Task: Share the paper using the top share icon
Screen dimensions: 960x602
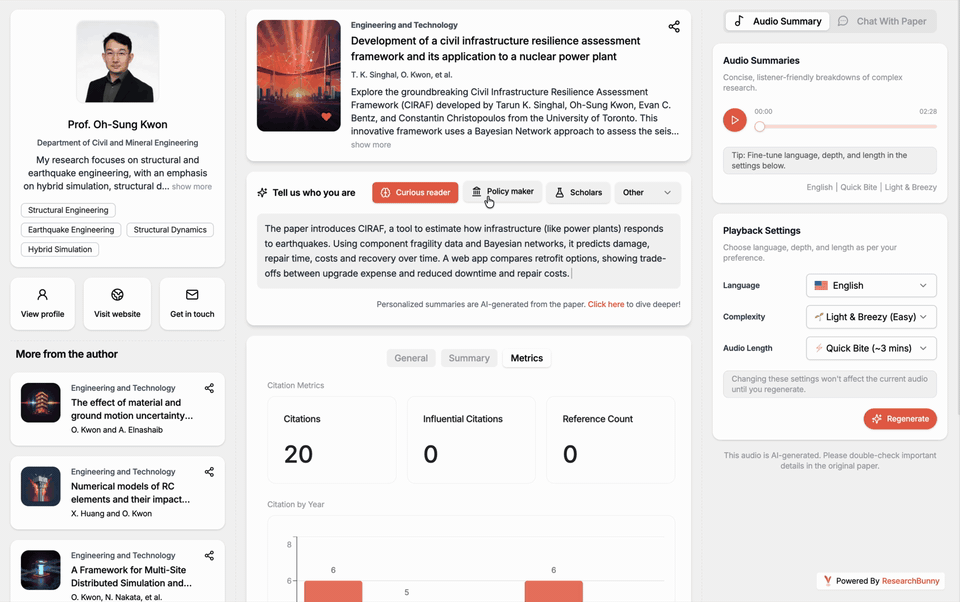Action: (674, 26)
